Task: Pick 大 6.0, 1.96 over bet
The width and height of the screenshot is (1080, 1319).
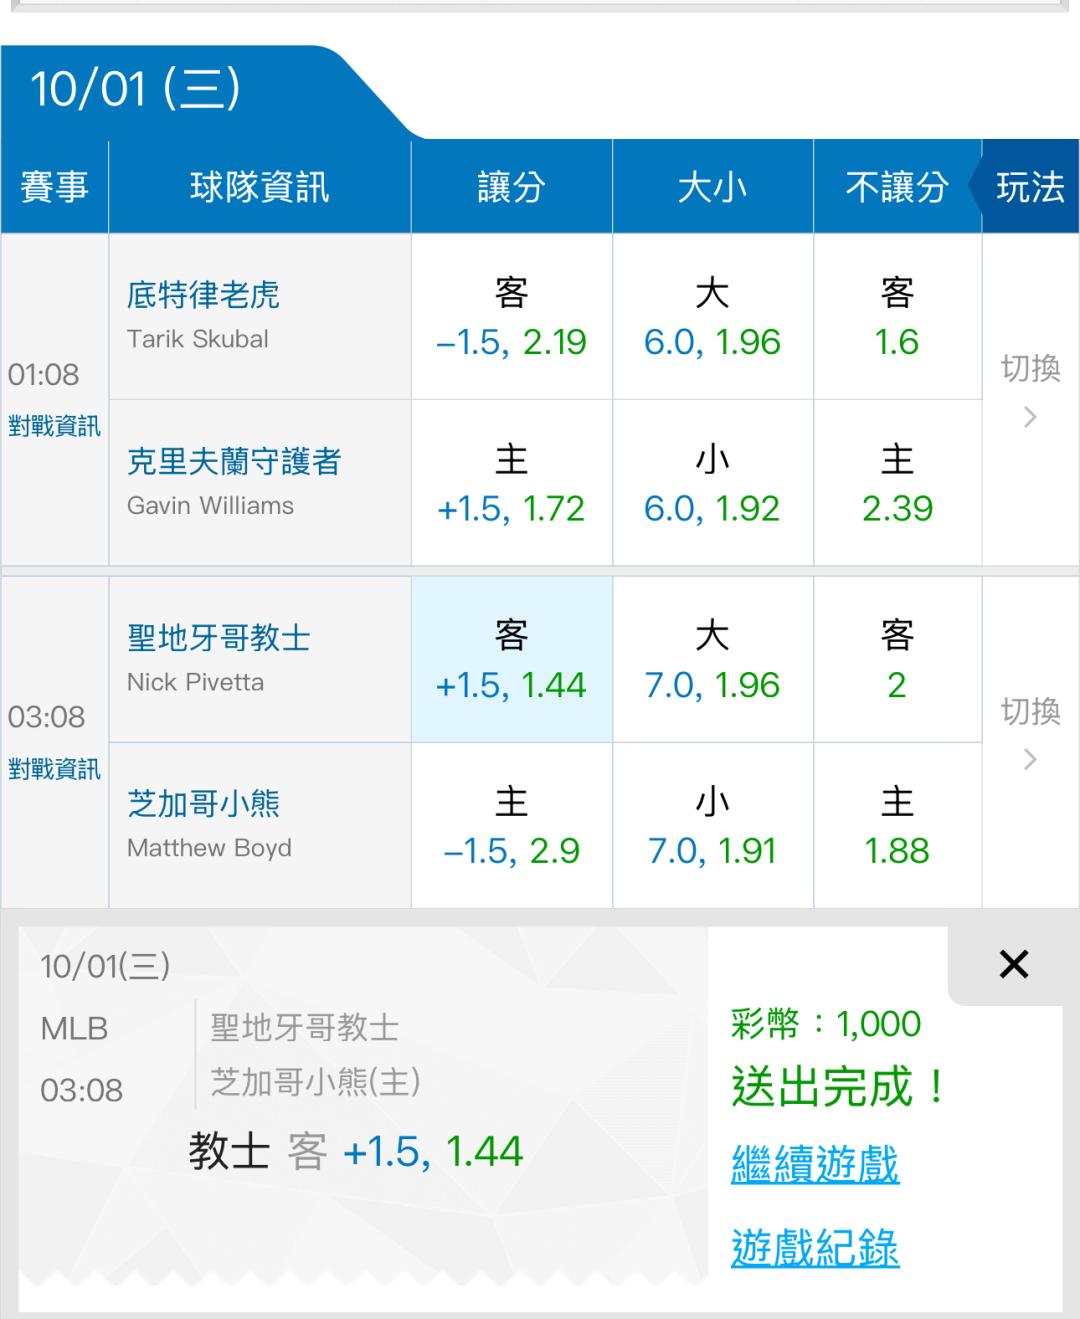Action: pos(712,317)
